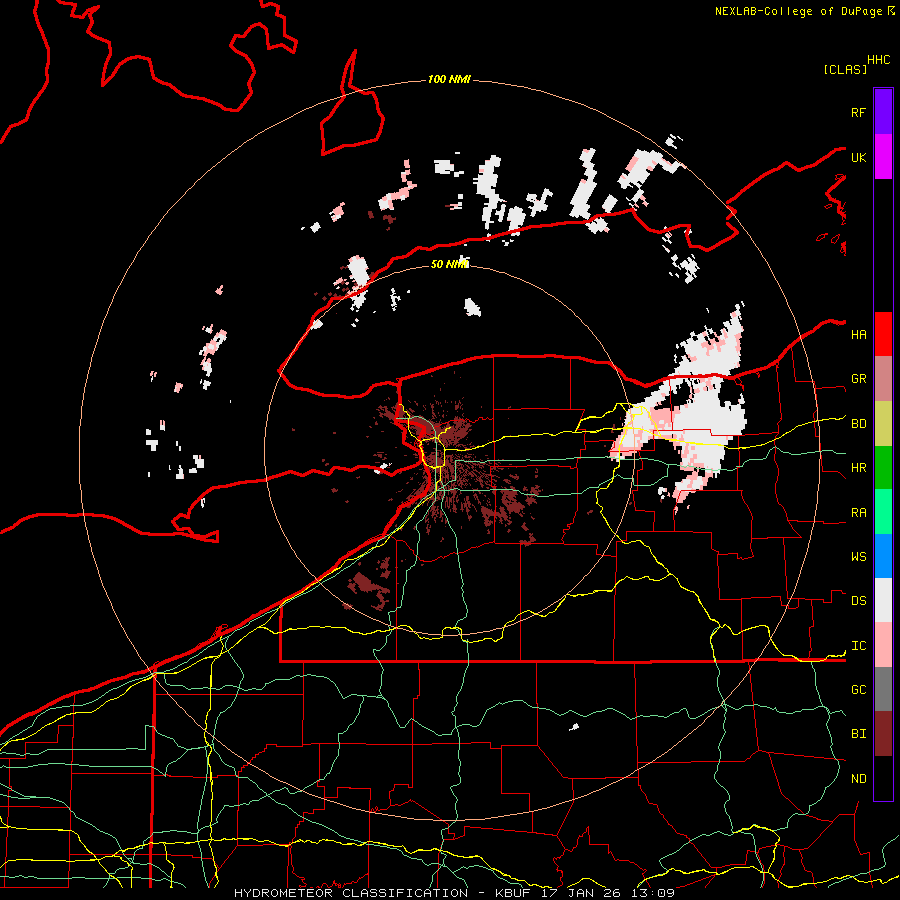This screenshot has width=900, height=900.
Task: Click the [CLAS] units label
Action: 845,69
